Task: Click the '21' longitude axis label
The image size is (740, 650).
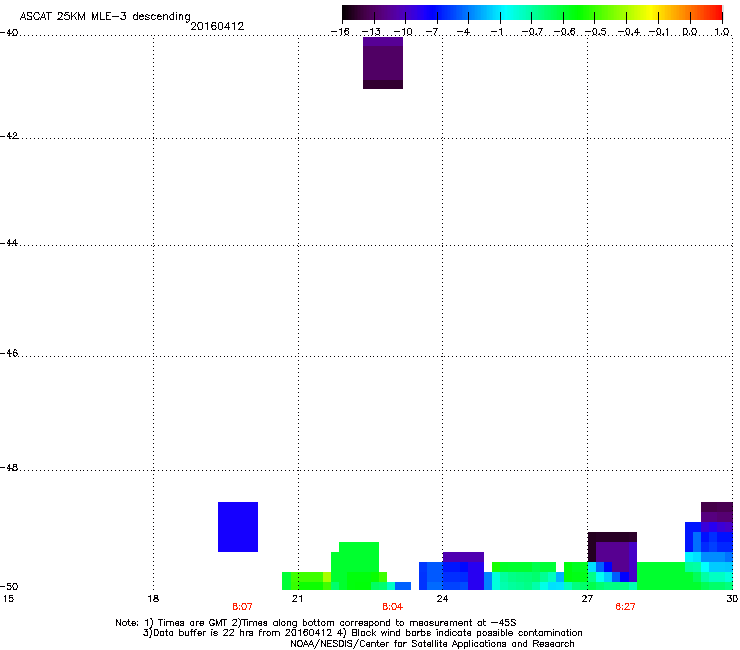Action: click(297, 599)
